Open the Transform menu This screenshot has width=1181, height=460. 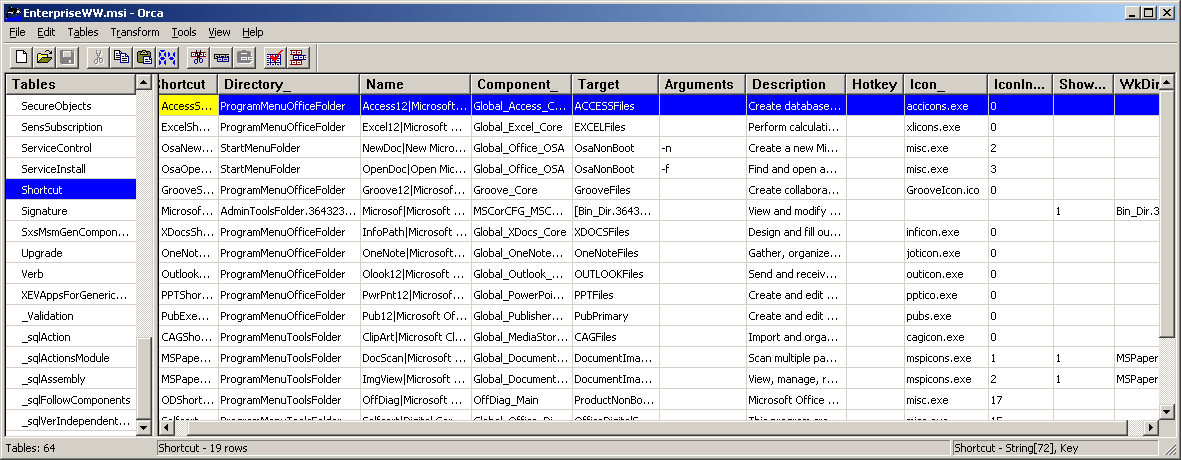135,32
